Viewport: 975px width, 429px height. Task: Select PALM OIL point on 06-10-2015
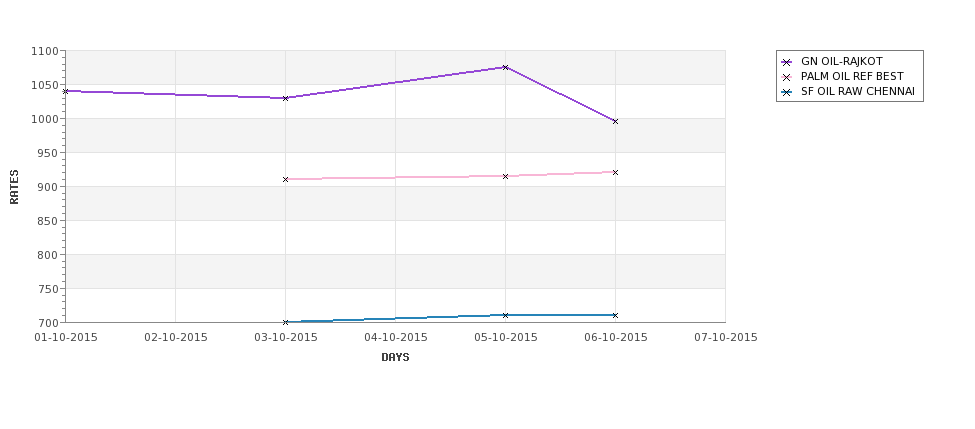pos(616,172)
